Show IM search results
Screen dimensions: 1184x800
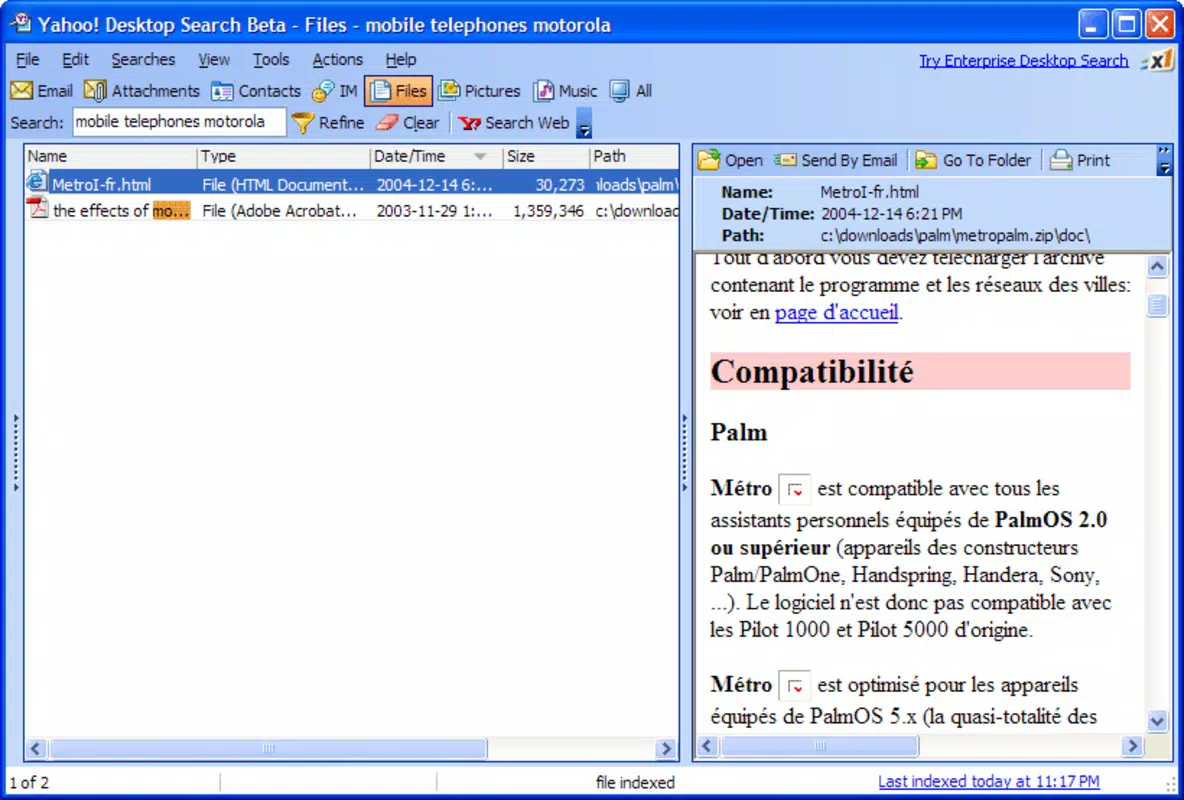point(335,91)
